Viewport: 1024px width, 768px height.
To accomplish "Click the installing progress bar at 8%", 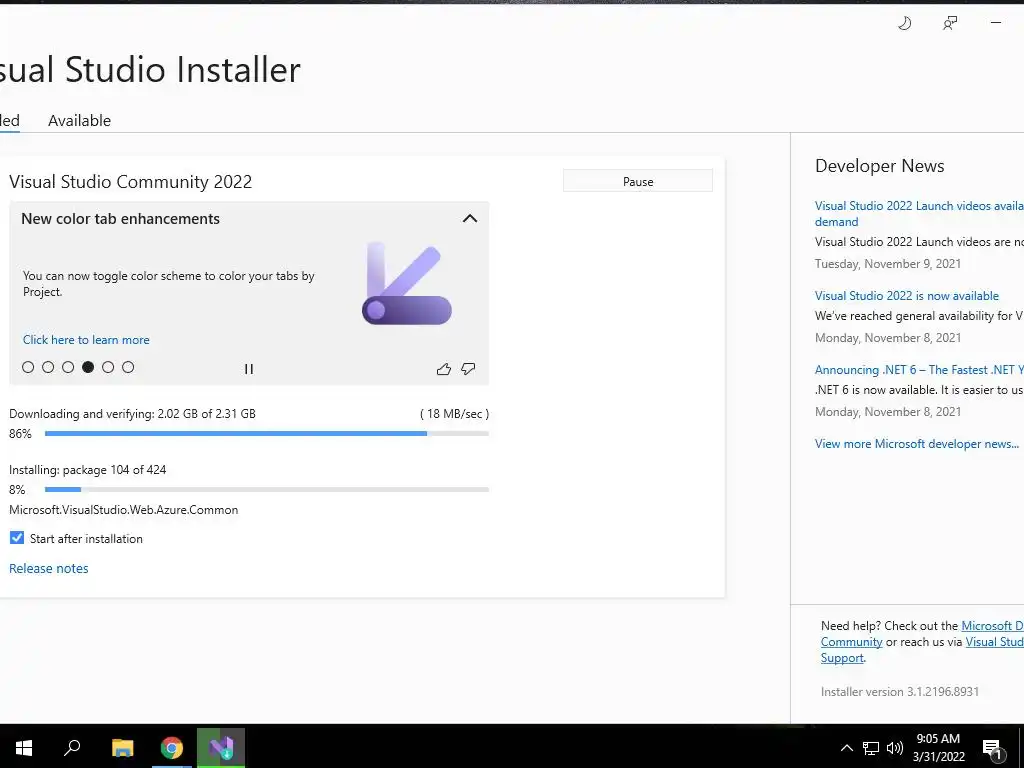I will 266,489.
